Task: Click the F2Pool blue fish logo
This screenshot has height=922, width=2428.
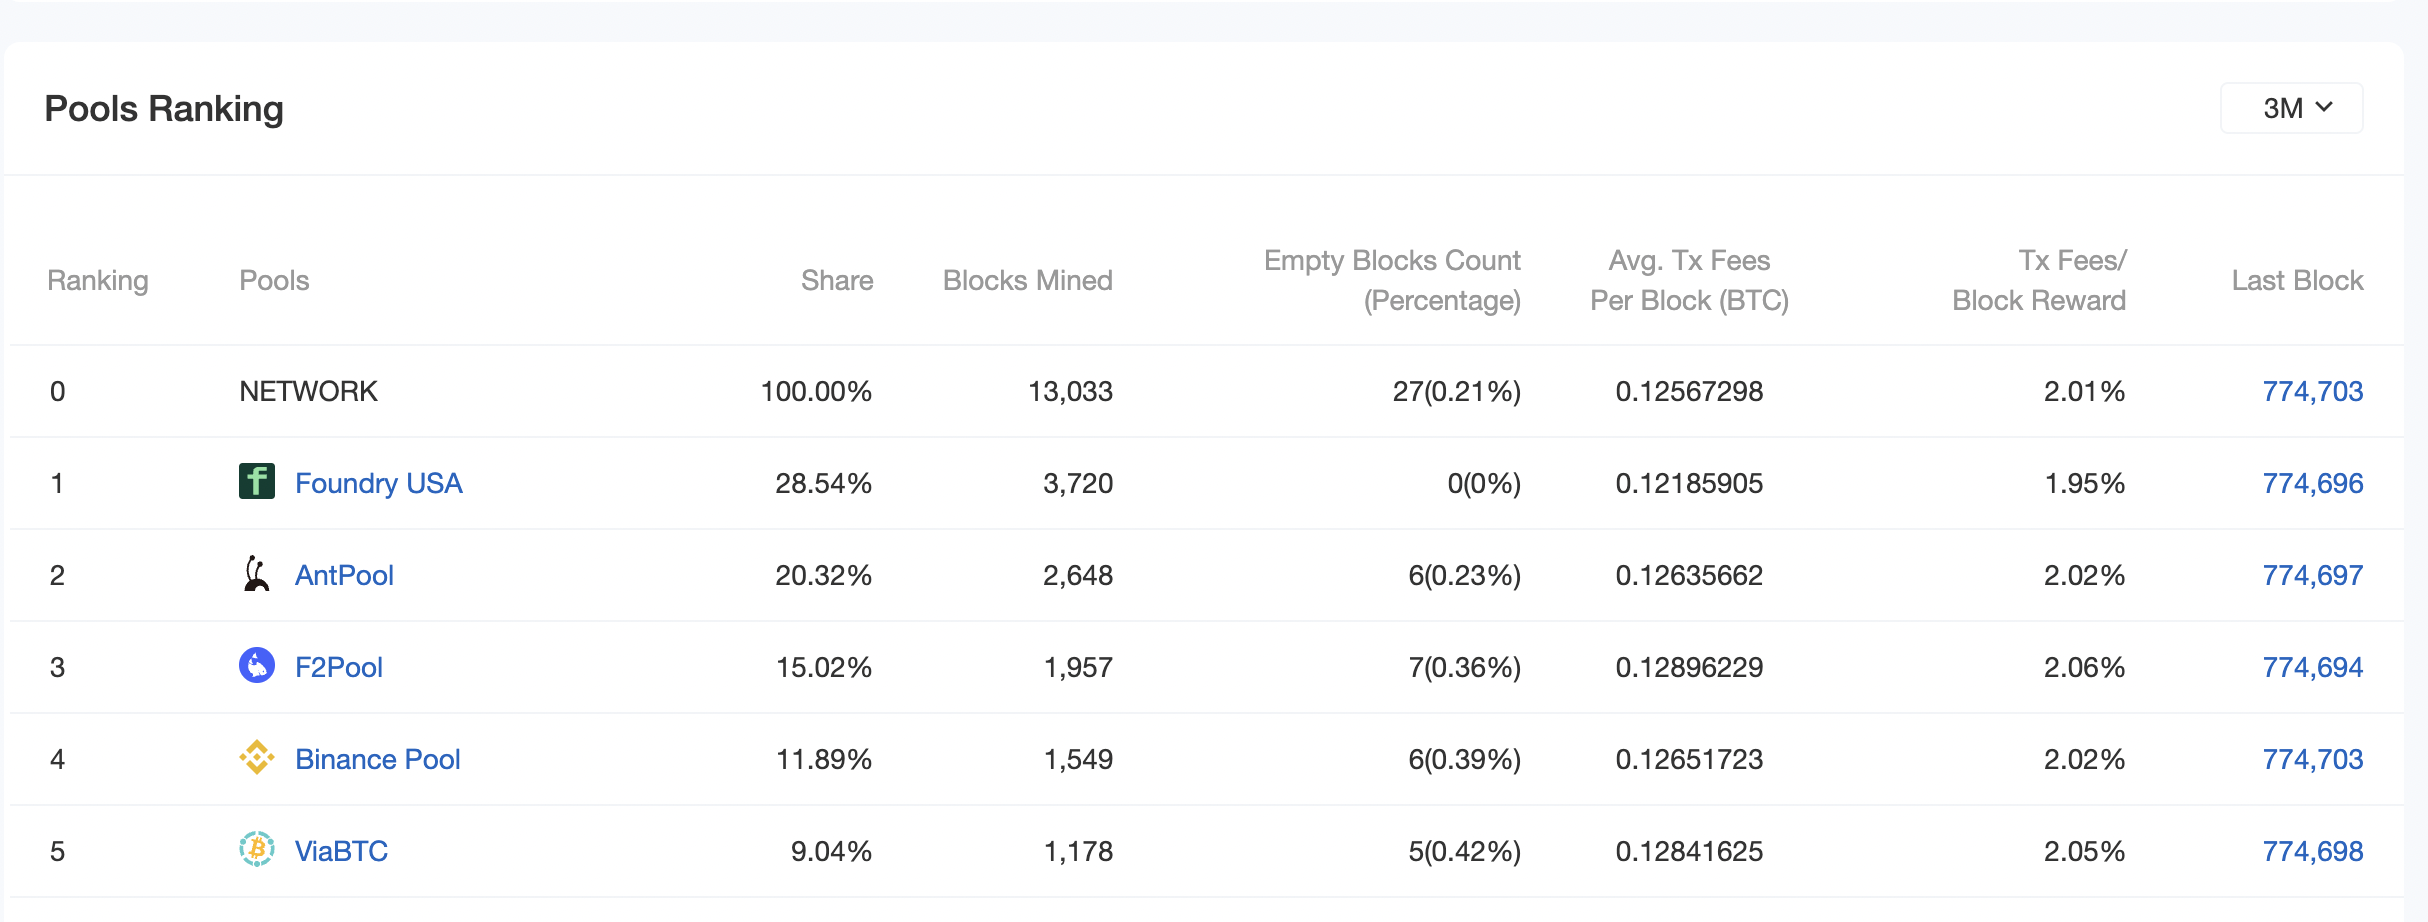Action: [257, 665]
